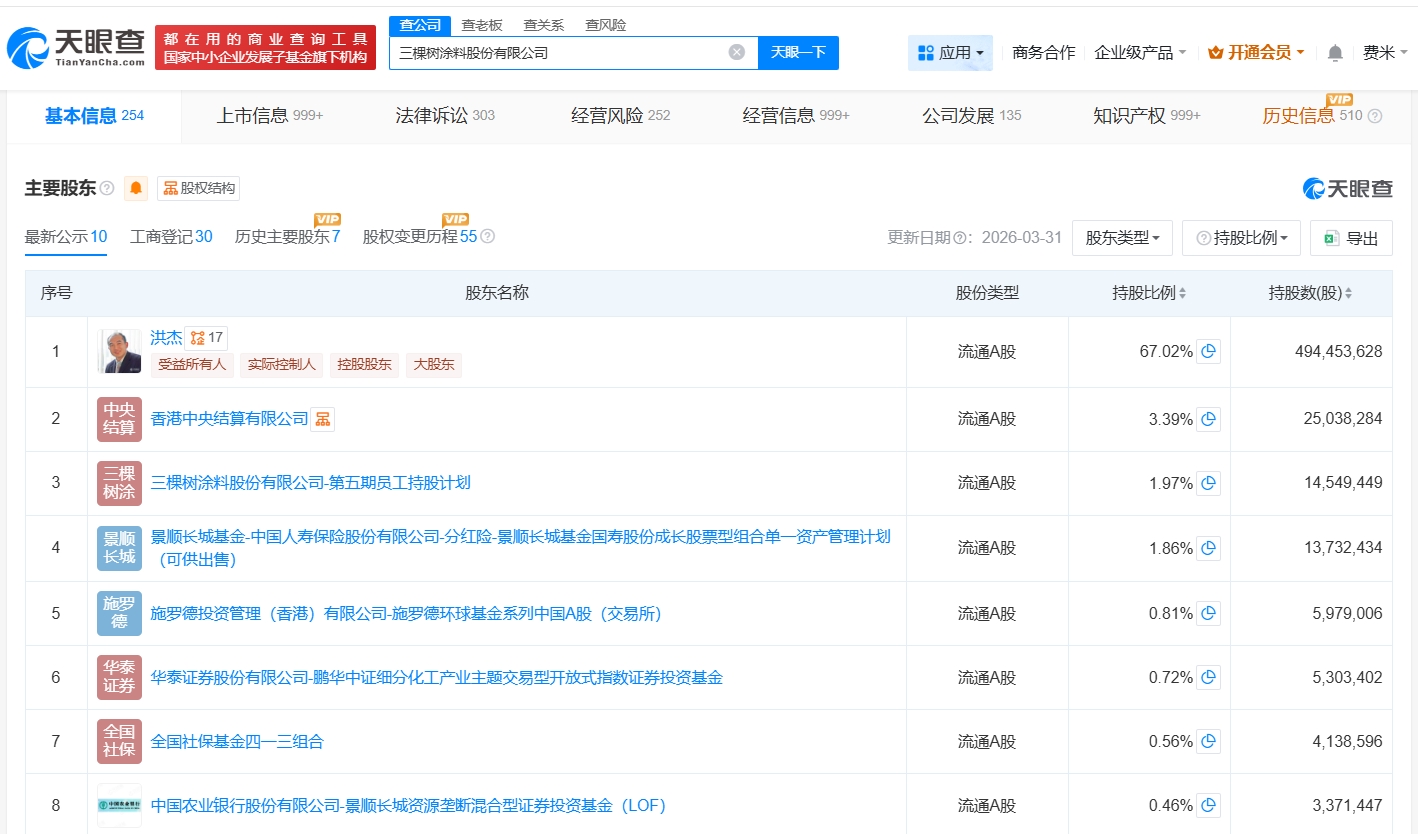Open the 费米 account menu

[1385, 53]
